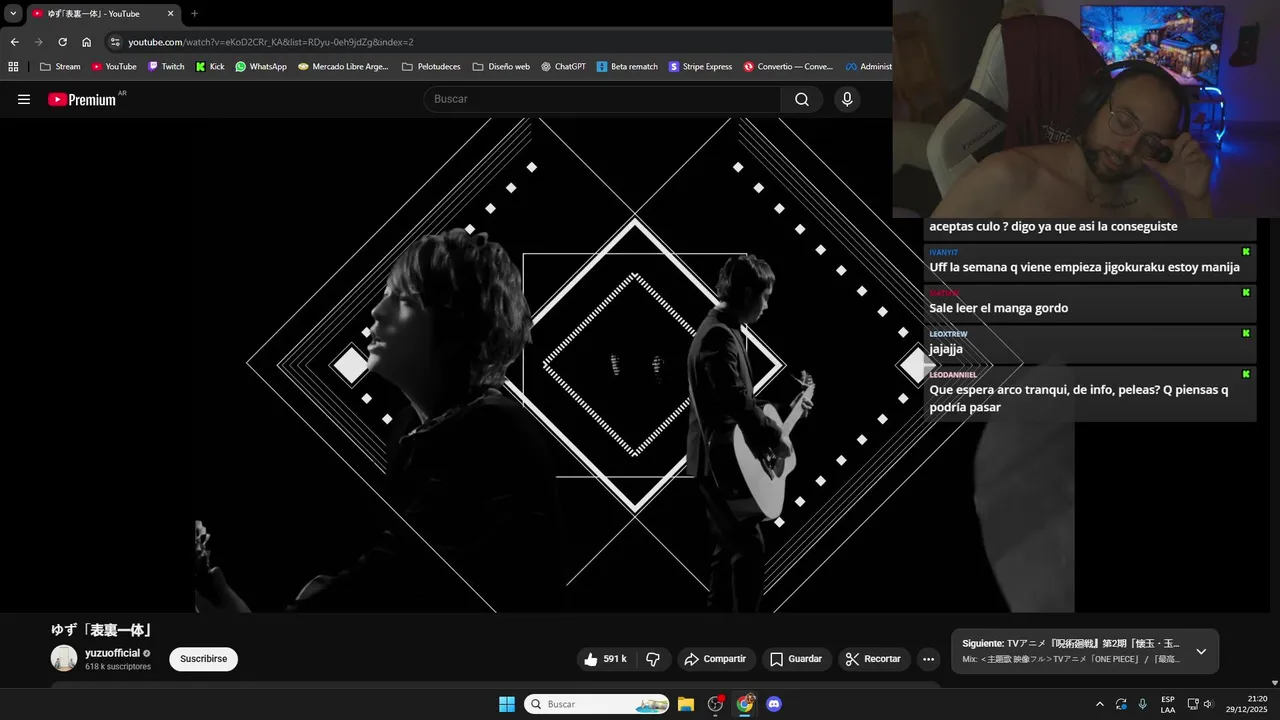Open a new browser tab

194,14
